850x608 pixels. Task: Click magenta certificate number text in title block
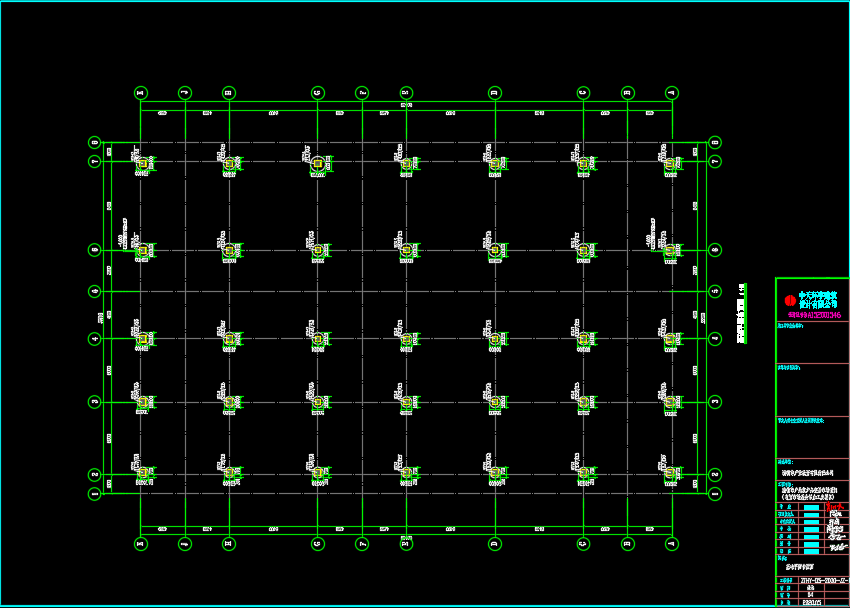tap(815, 315)
